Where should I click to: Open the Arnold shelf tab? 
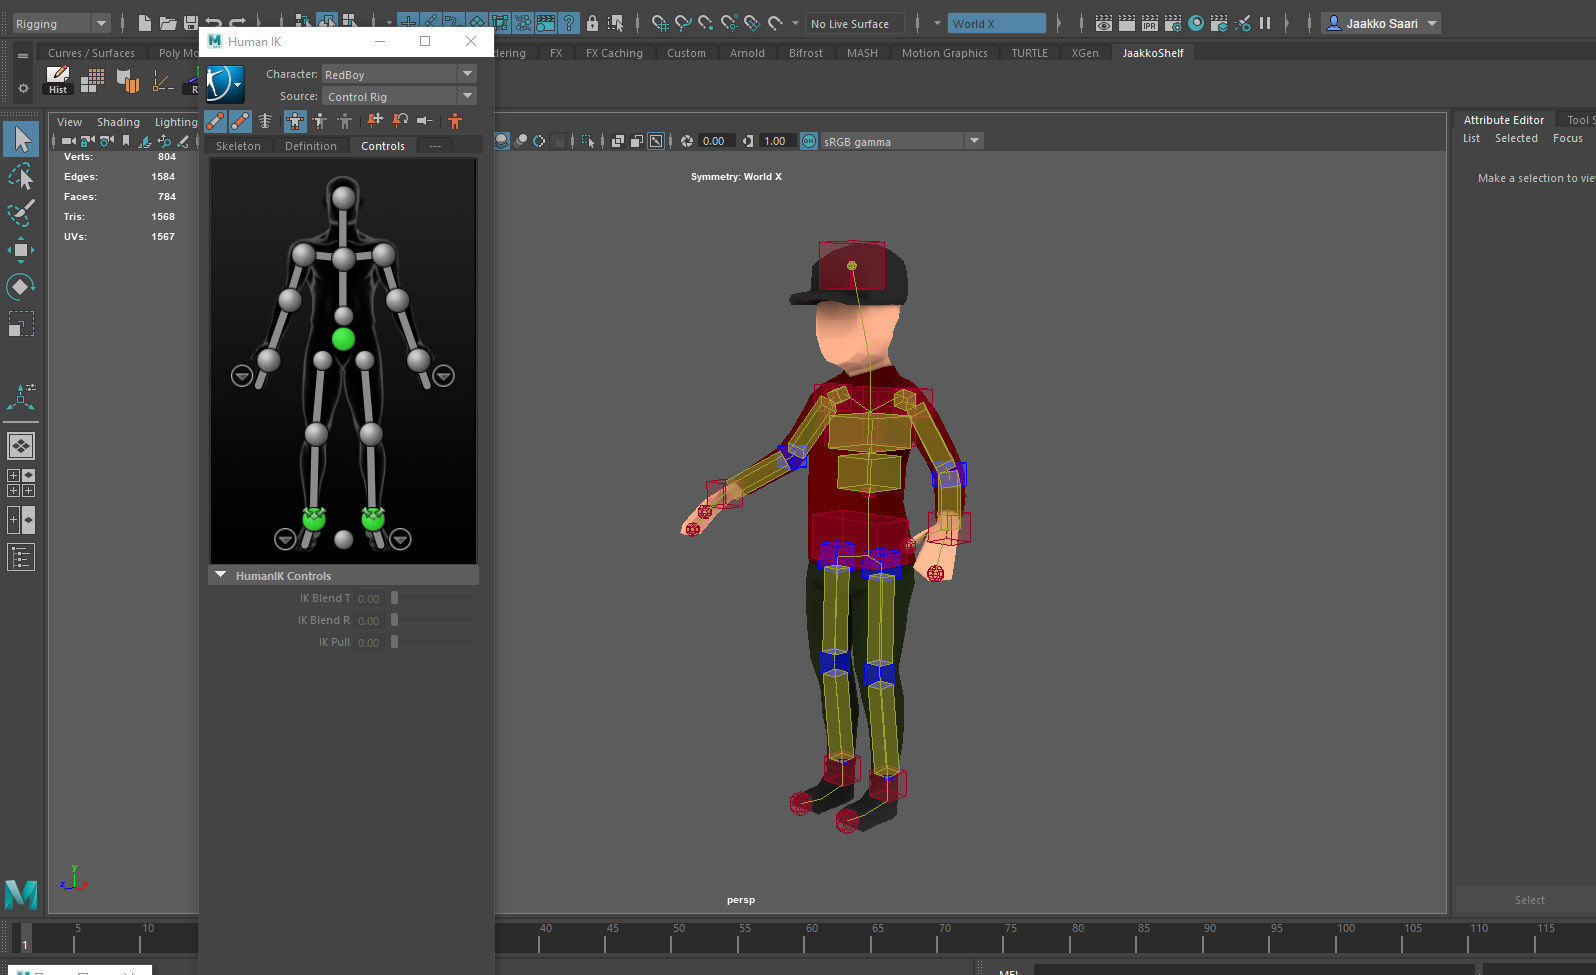pos(747,53)
